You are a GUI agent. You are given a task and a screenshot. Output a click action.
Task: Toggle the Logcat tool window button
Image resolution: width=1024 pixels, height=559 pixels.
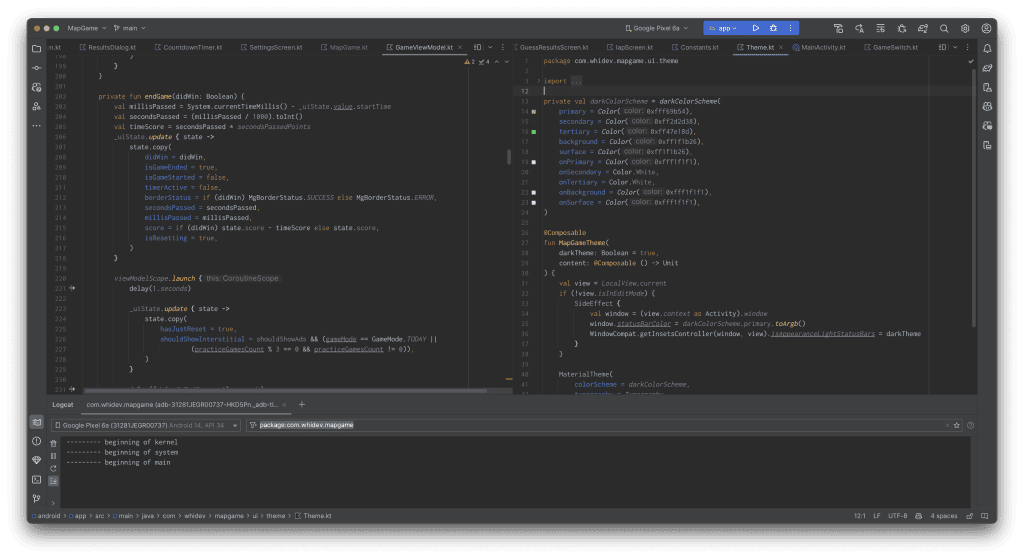point(36,423)
